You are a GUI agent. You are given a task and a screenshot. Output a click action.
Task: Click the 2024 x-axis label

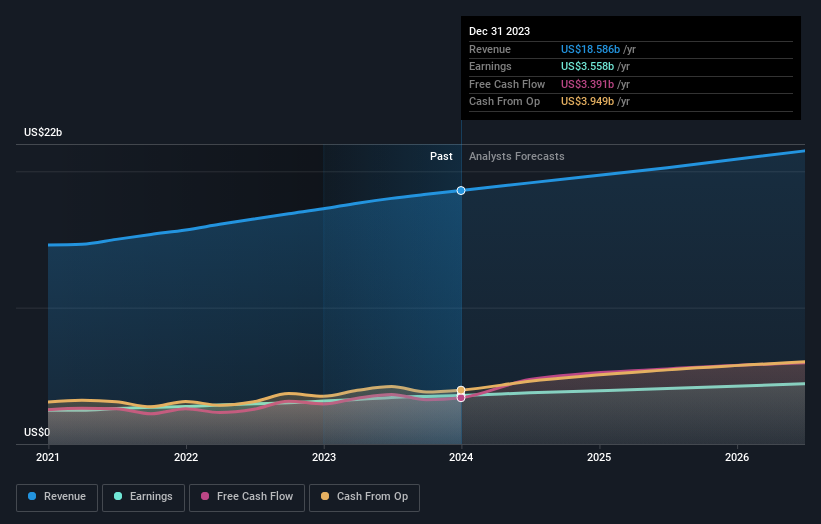tap(461, 457)
